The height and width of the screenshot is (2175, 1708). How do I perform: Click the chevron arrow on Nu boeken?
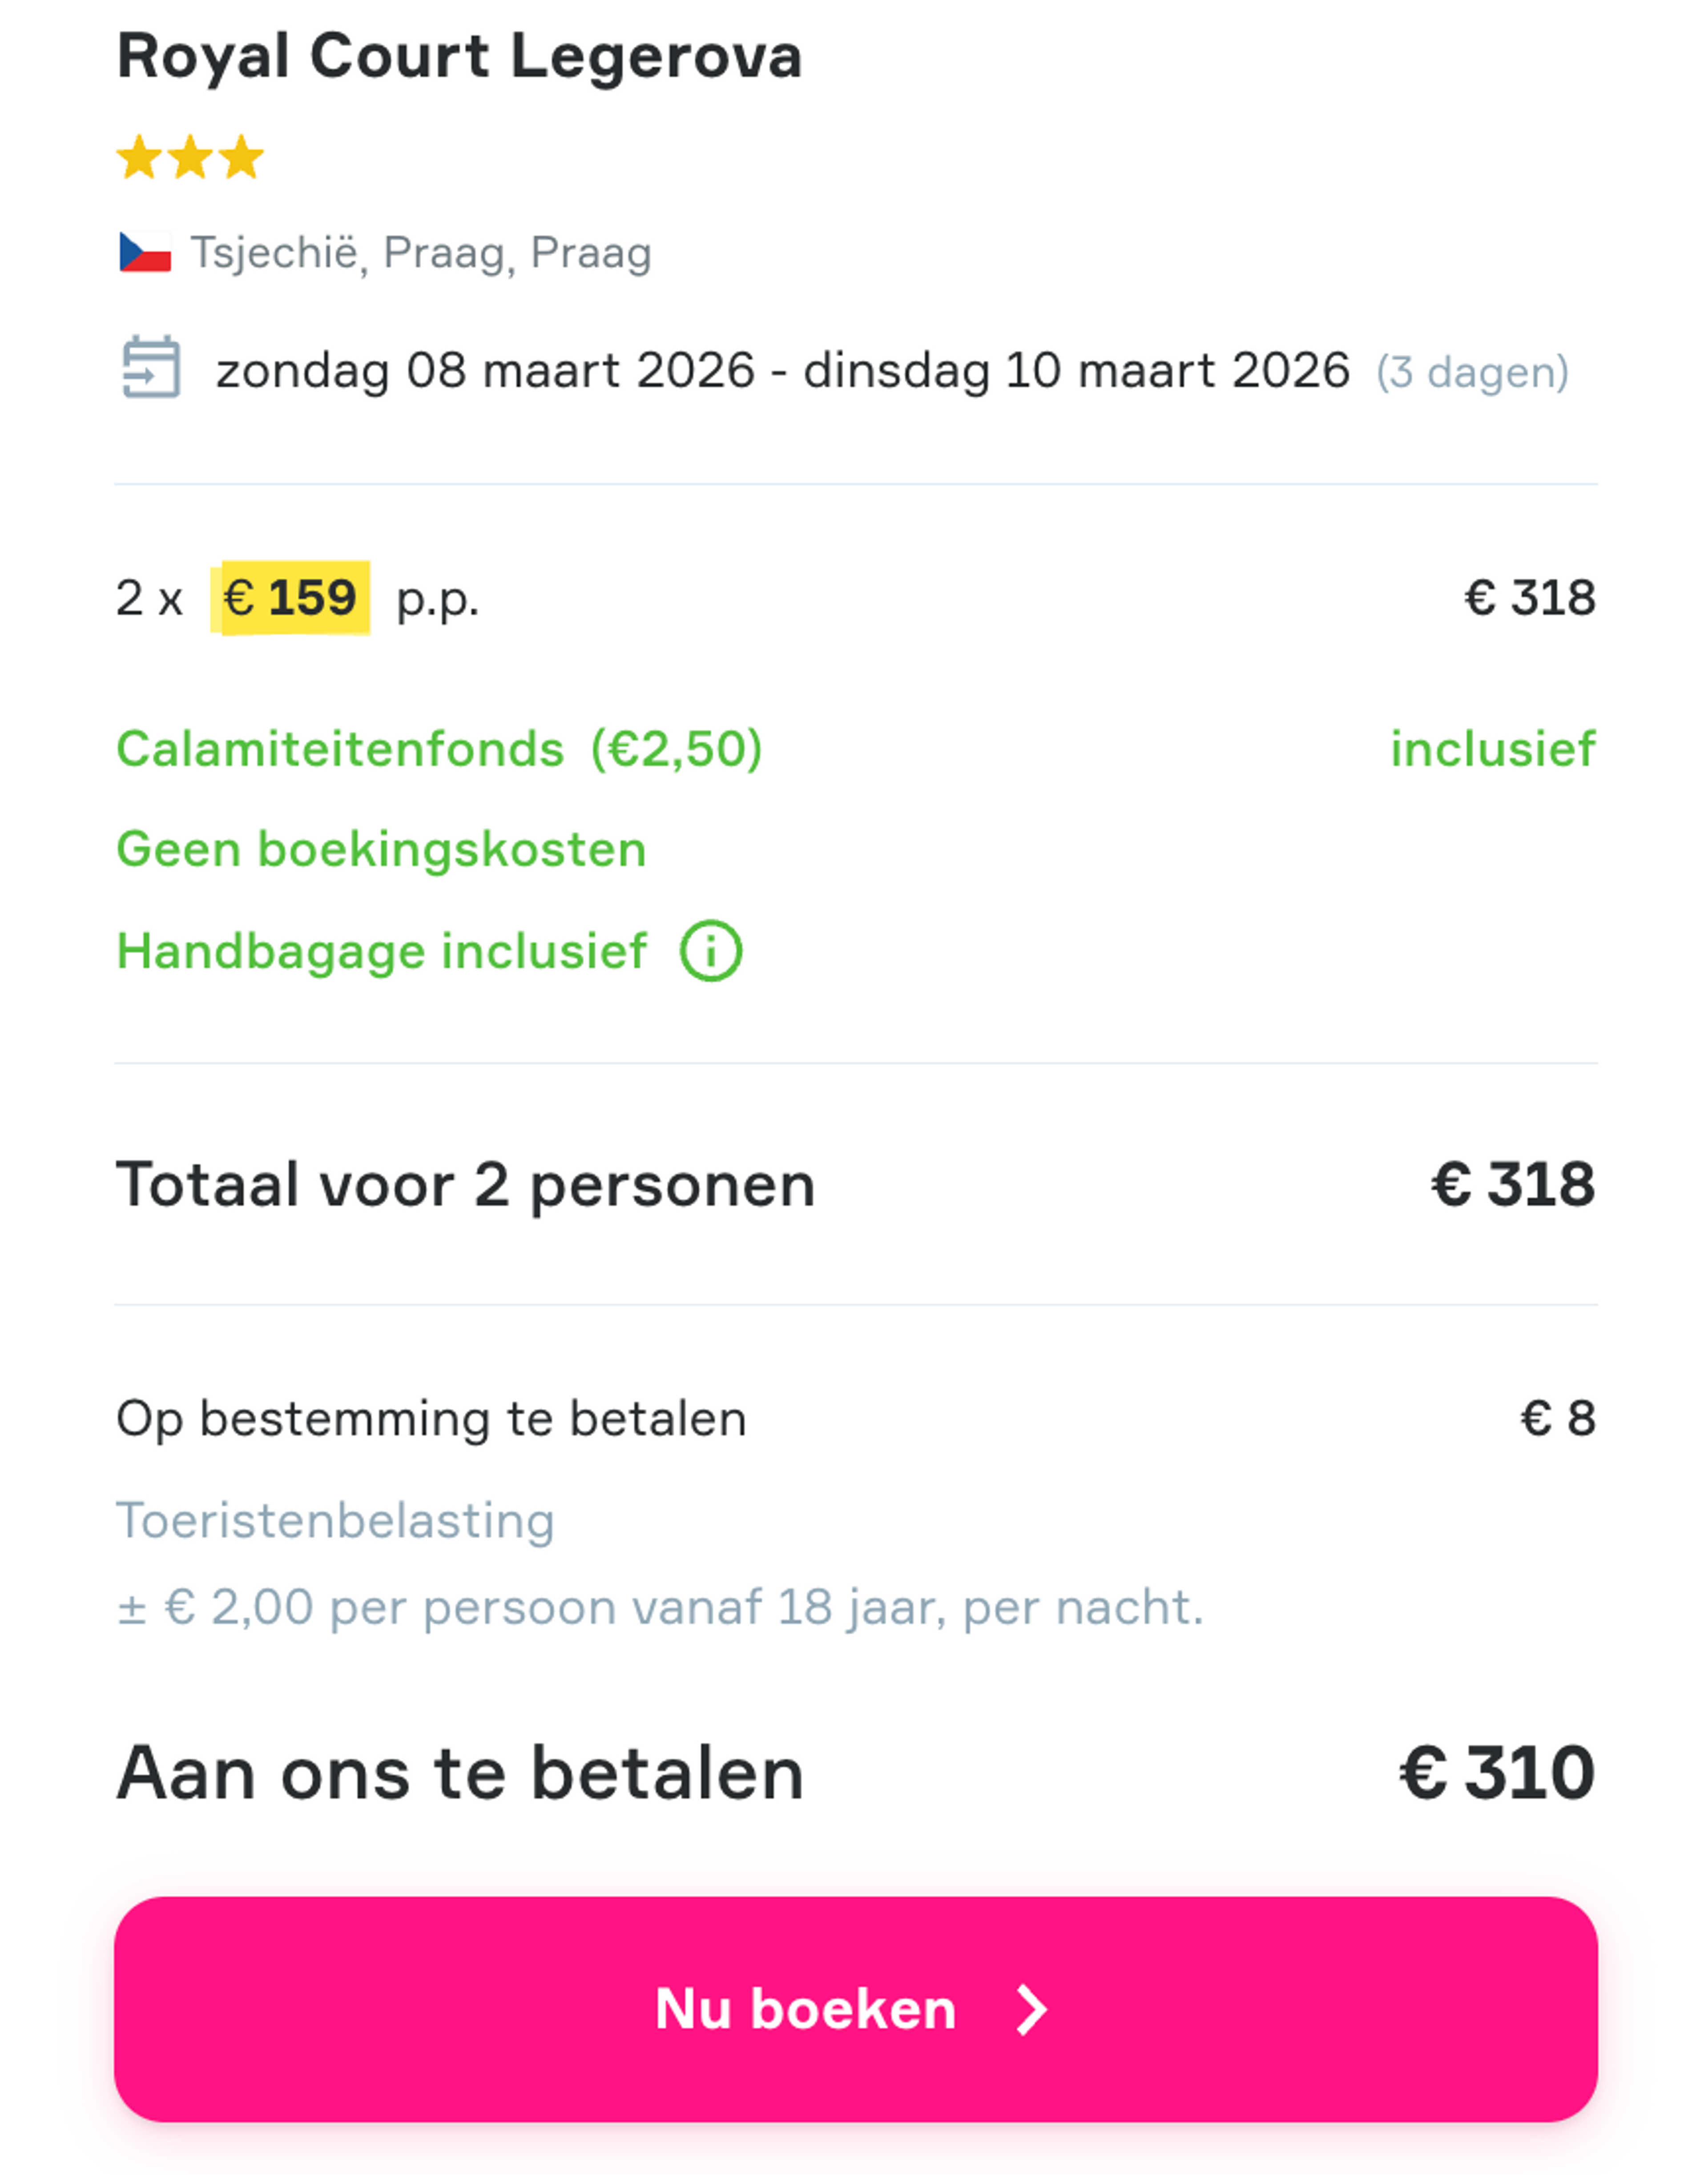[1031, 2009]
